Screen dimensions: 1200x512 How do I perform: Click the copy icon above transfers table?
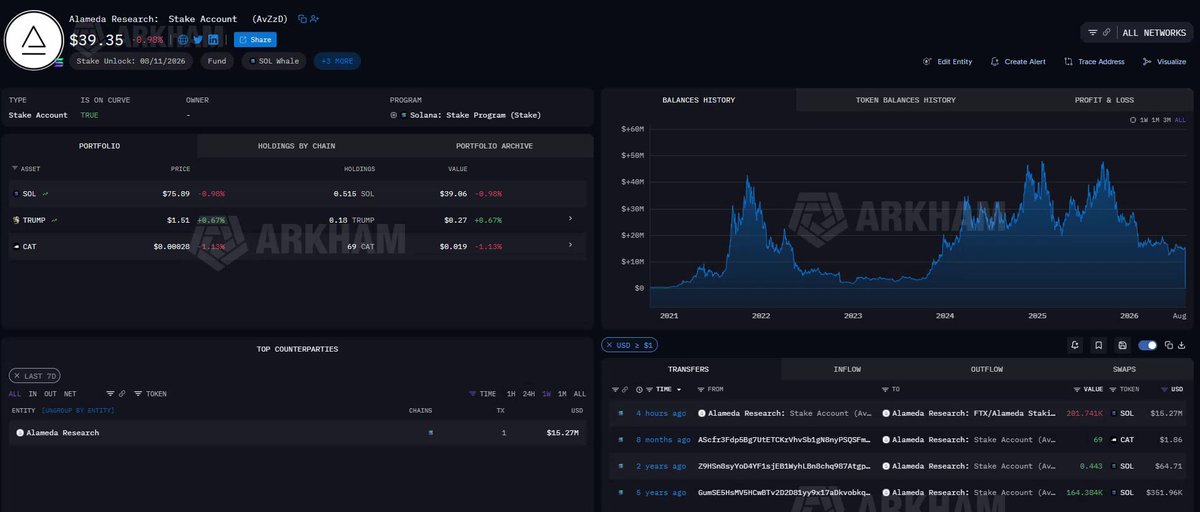click(x=1168, y=345)
